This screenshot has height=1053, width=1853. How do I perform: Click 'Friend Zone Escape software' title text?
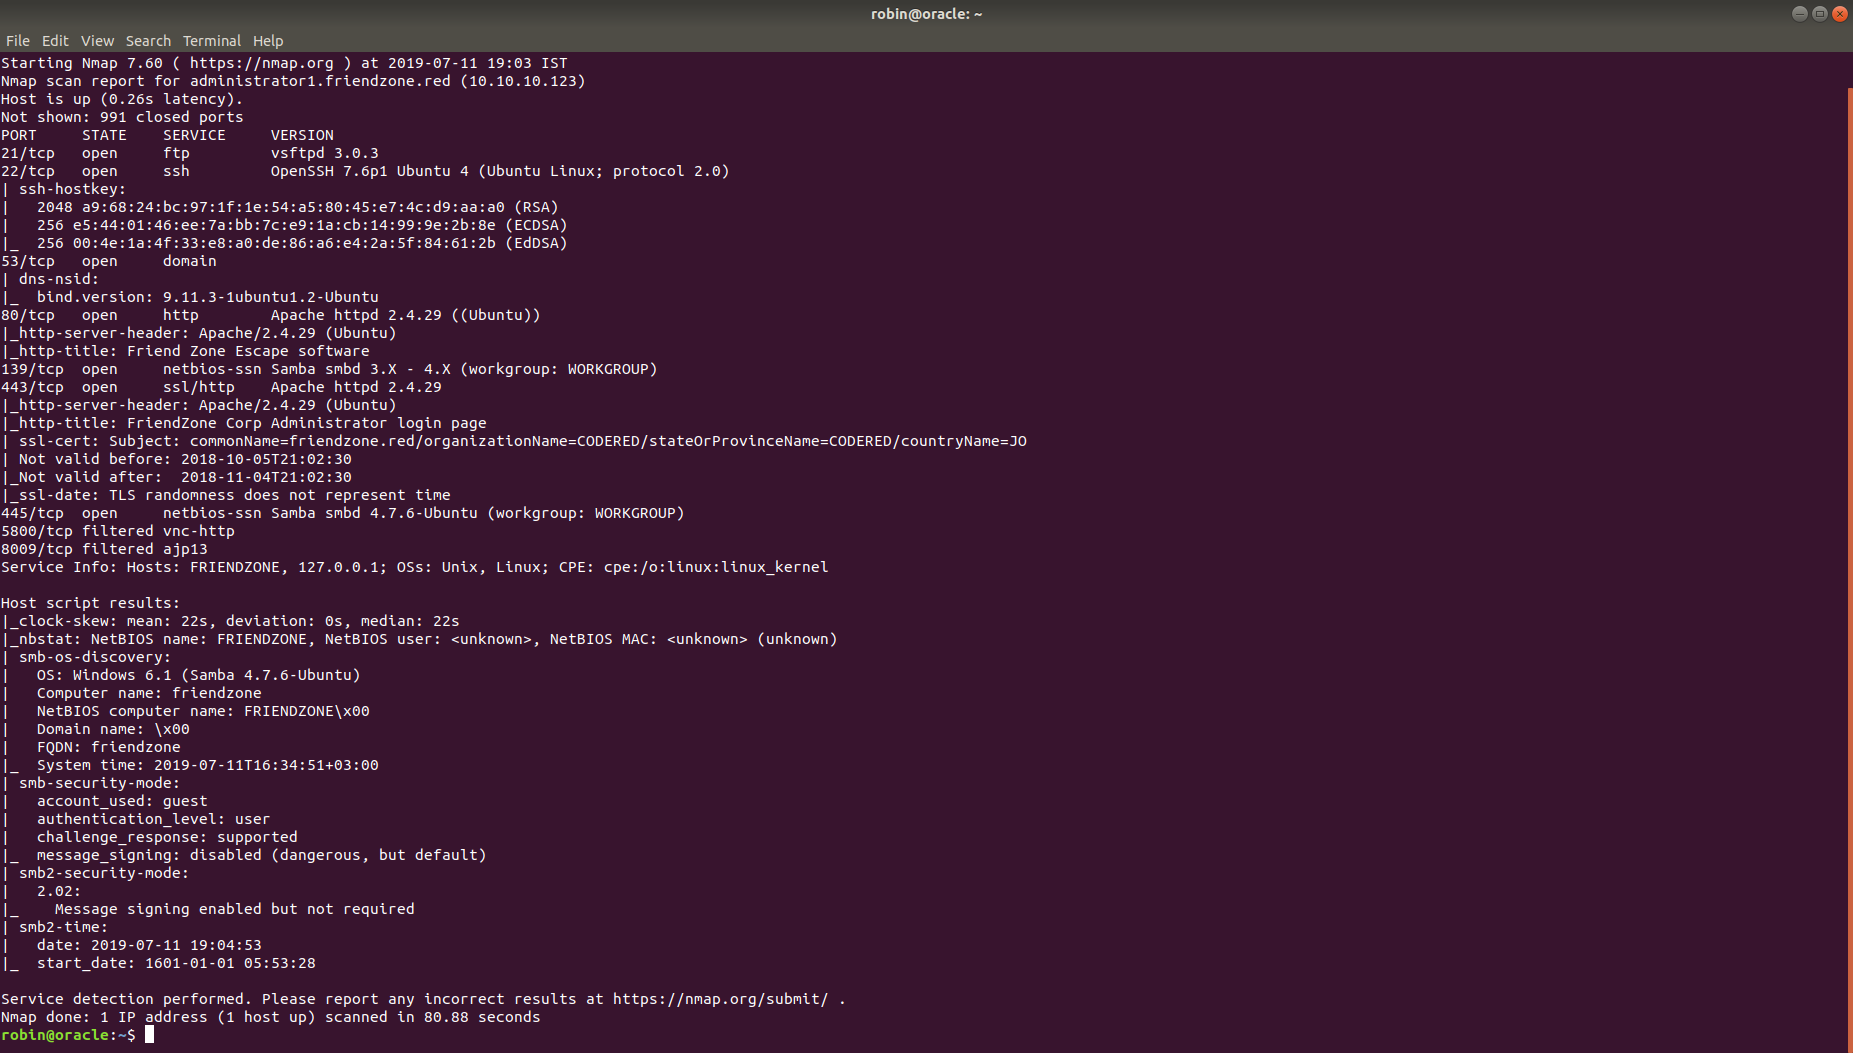(x=248, y=351)
